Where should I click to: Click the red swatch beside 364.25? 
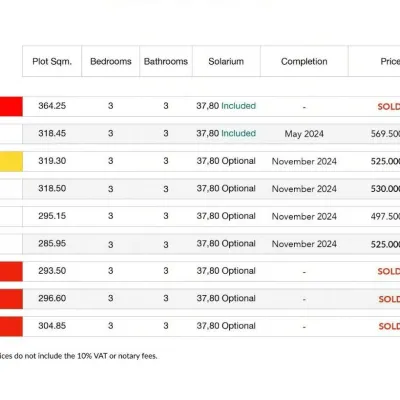pos(11,107)
